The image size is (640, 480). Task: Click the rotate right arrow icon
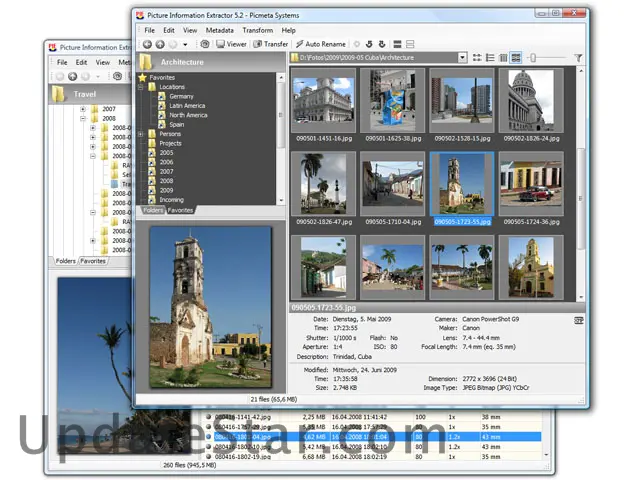point(383,45)
